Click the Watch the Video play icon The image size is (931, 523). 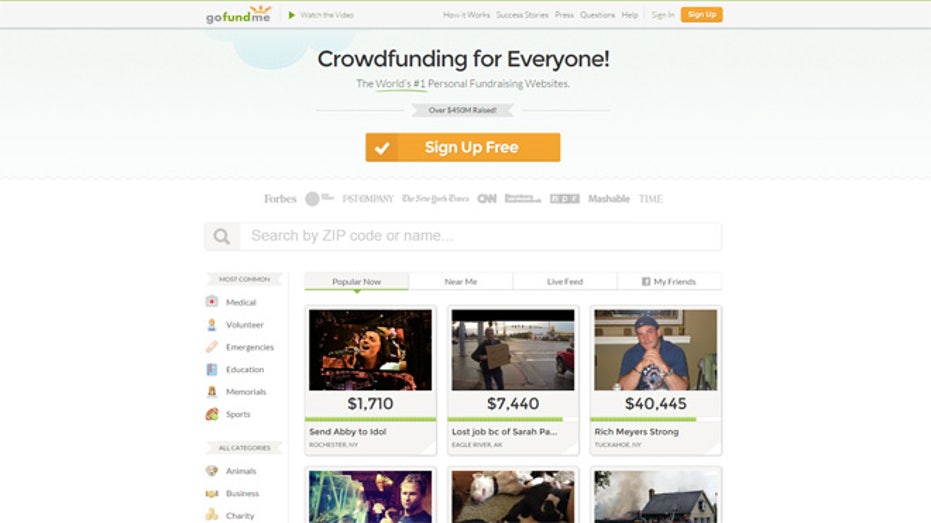(292, 15)
